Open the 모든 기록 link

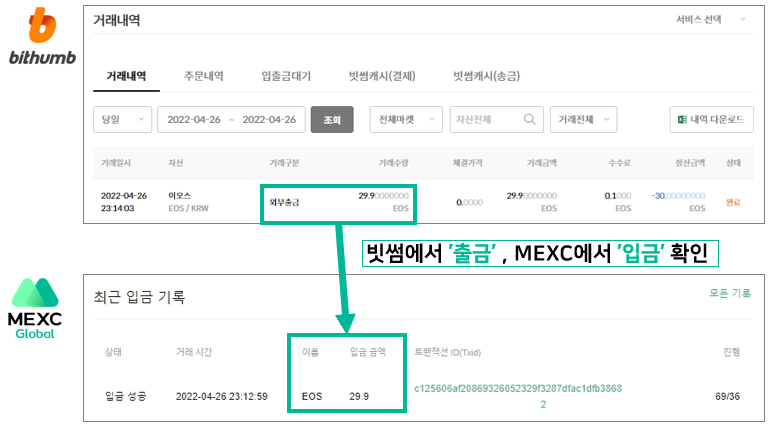coord(730,293)
